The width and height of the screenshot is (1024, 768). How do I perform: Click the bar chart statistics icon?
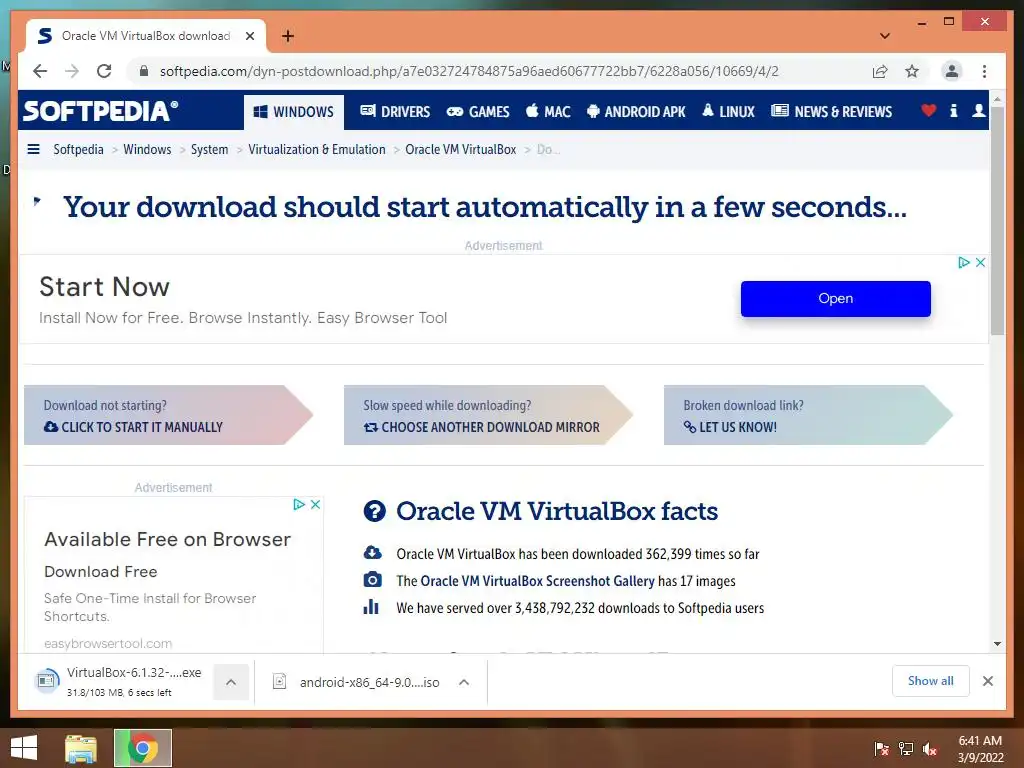pyautogui.click(x=371, y=607)
